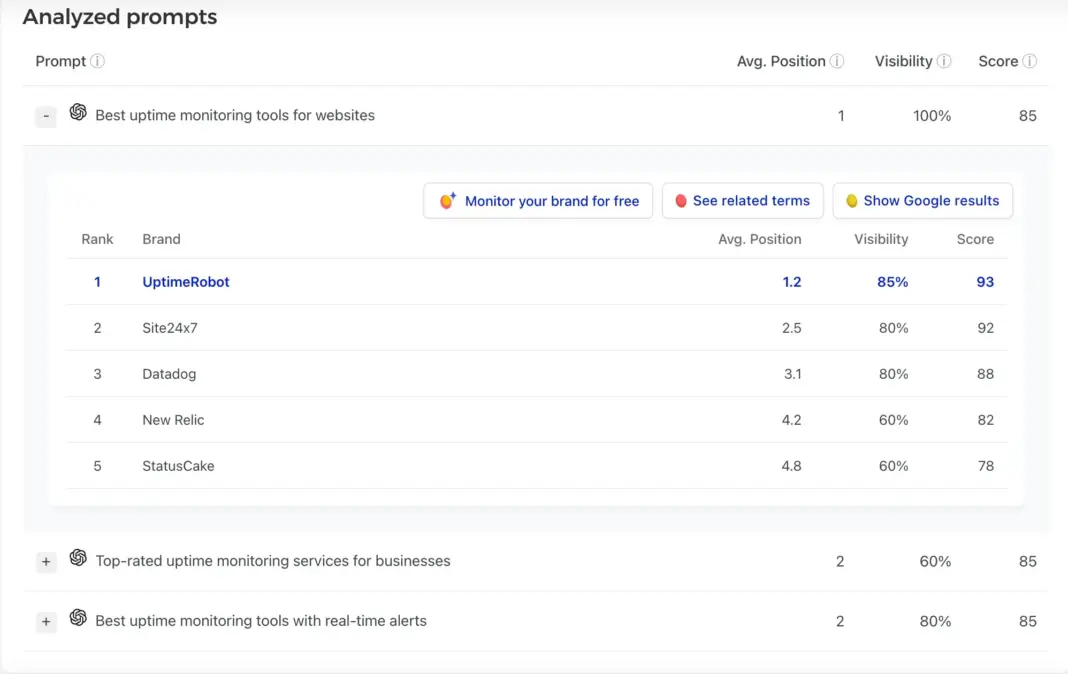Click UptimeRobot's 85% visibility value
The image size is (1068, 674).
(892, 282)
